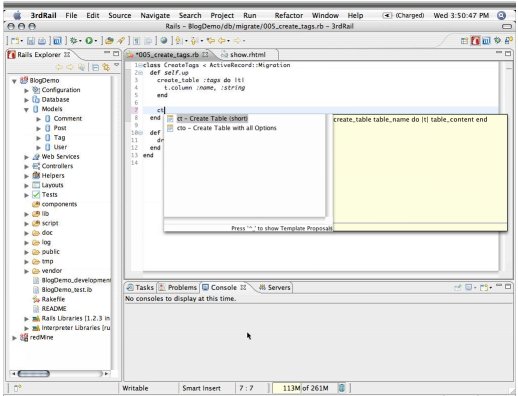Select the red Rails perspective icon

click(x=475, y=41)
